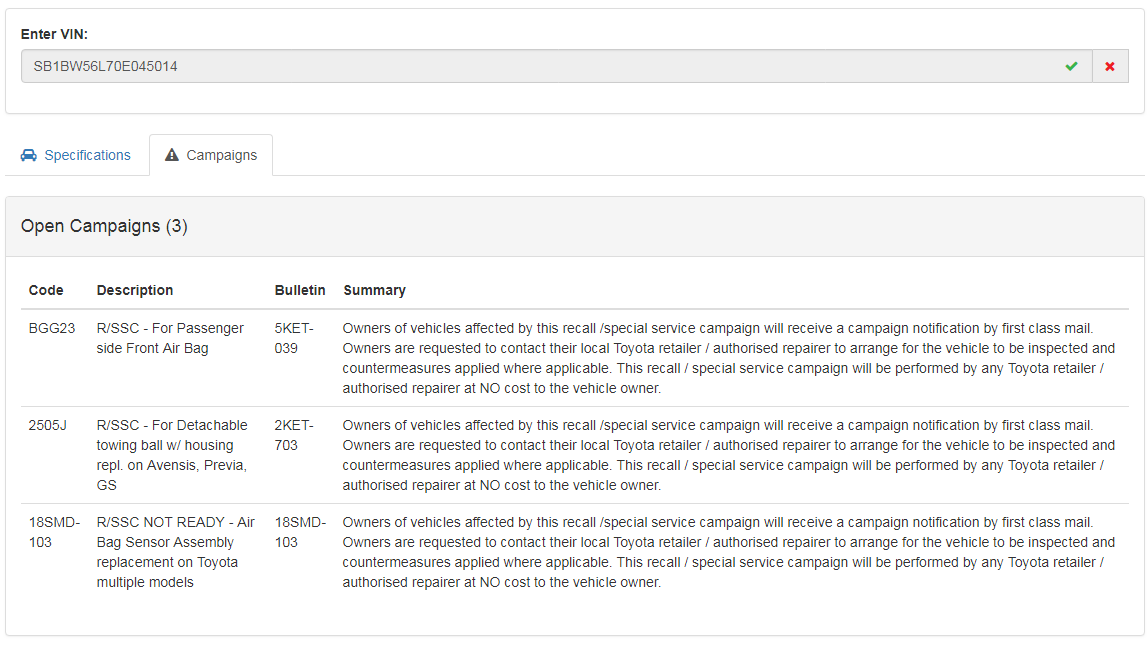
Task: Click the Detachable towing ball campaign description
Action: [172, 455]
